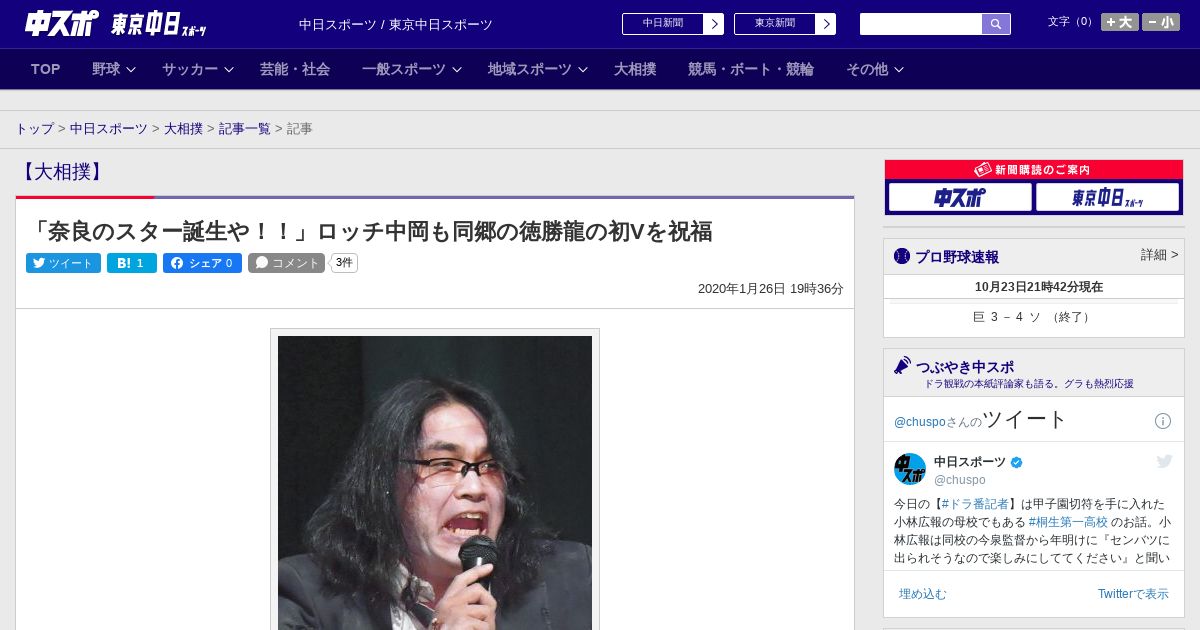Click the search magnifier button
The image size is (1200, 630).
tap(996, 24)
